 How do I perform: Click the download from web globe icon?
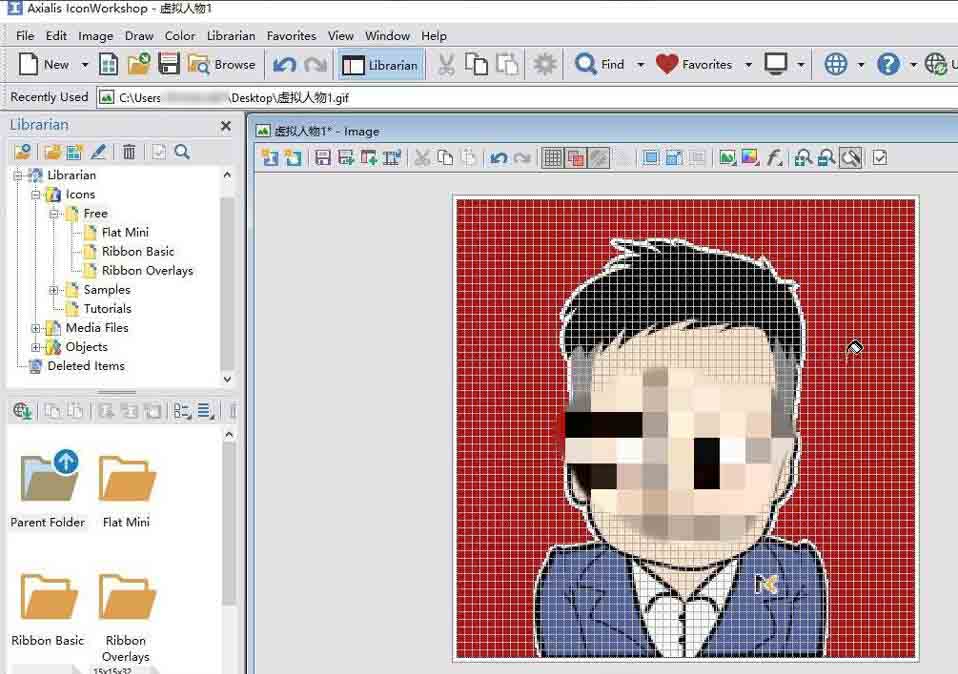pyautogui.click(x=22, y=411)
